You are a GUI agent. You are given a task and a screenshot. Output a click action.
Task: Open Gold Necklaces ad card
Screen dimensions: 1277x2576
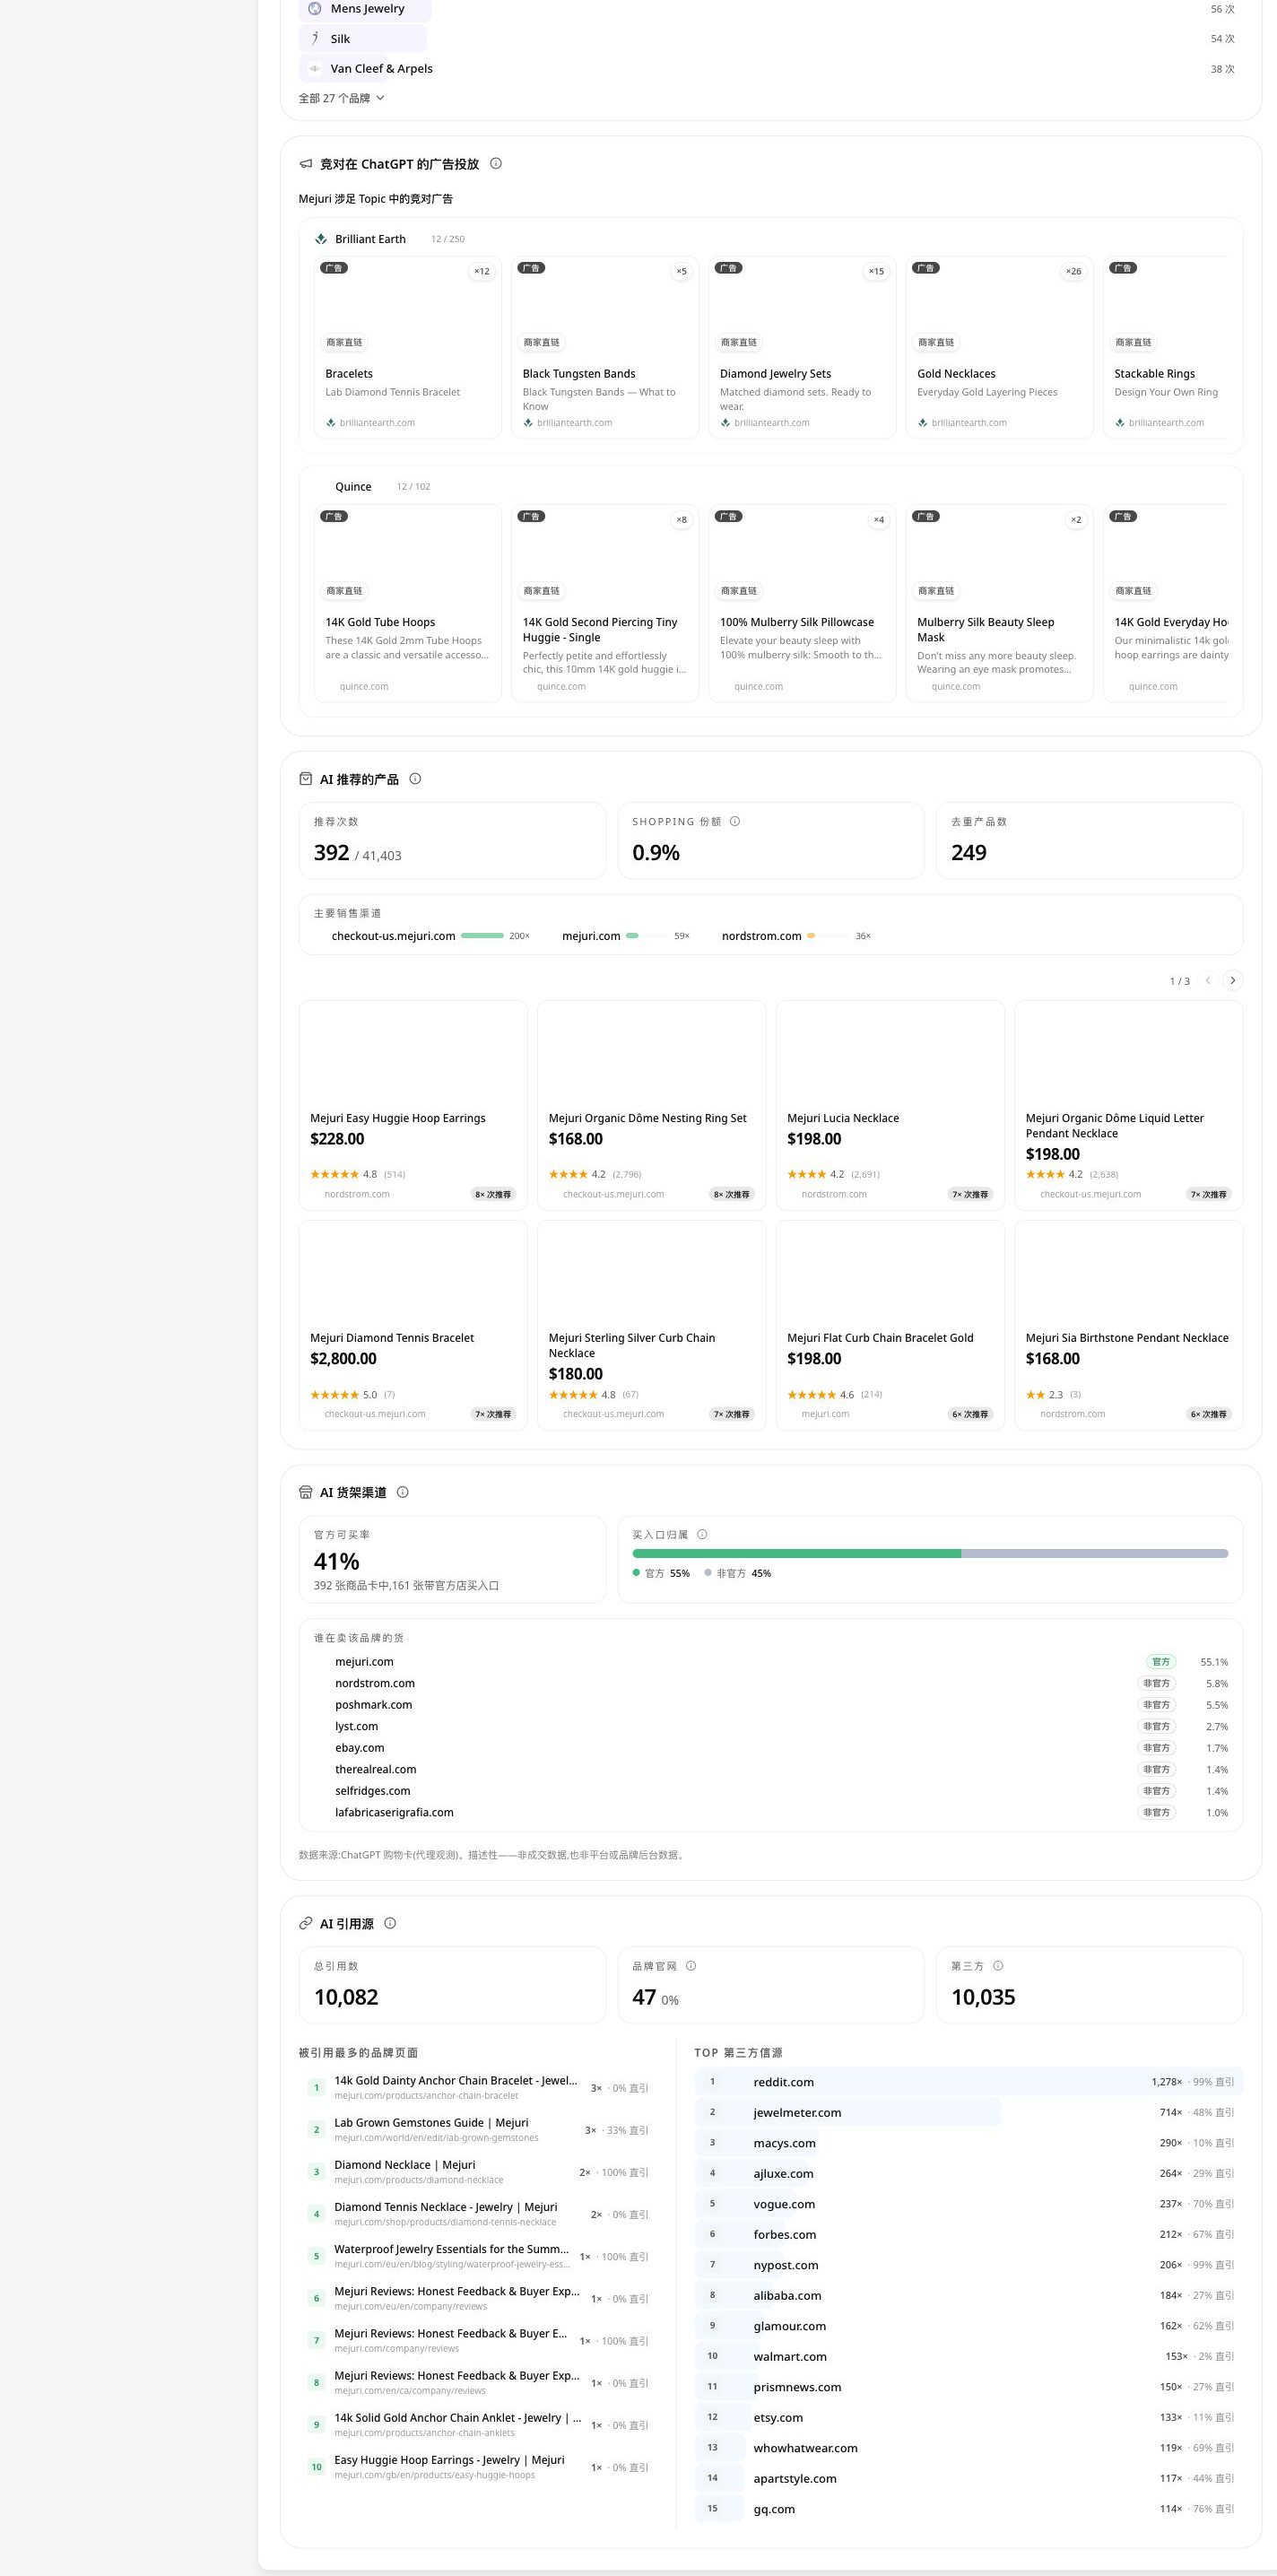[999, 347]
